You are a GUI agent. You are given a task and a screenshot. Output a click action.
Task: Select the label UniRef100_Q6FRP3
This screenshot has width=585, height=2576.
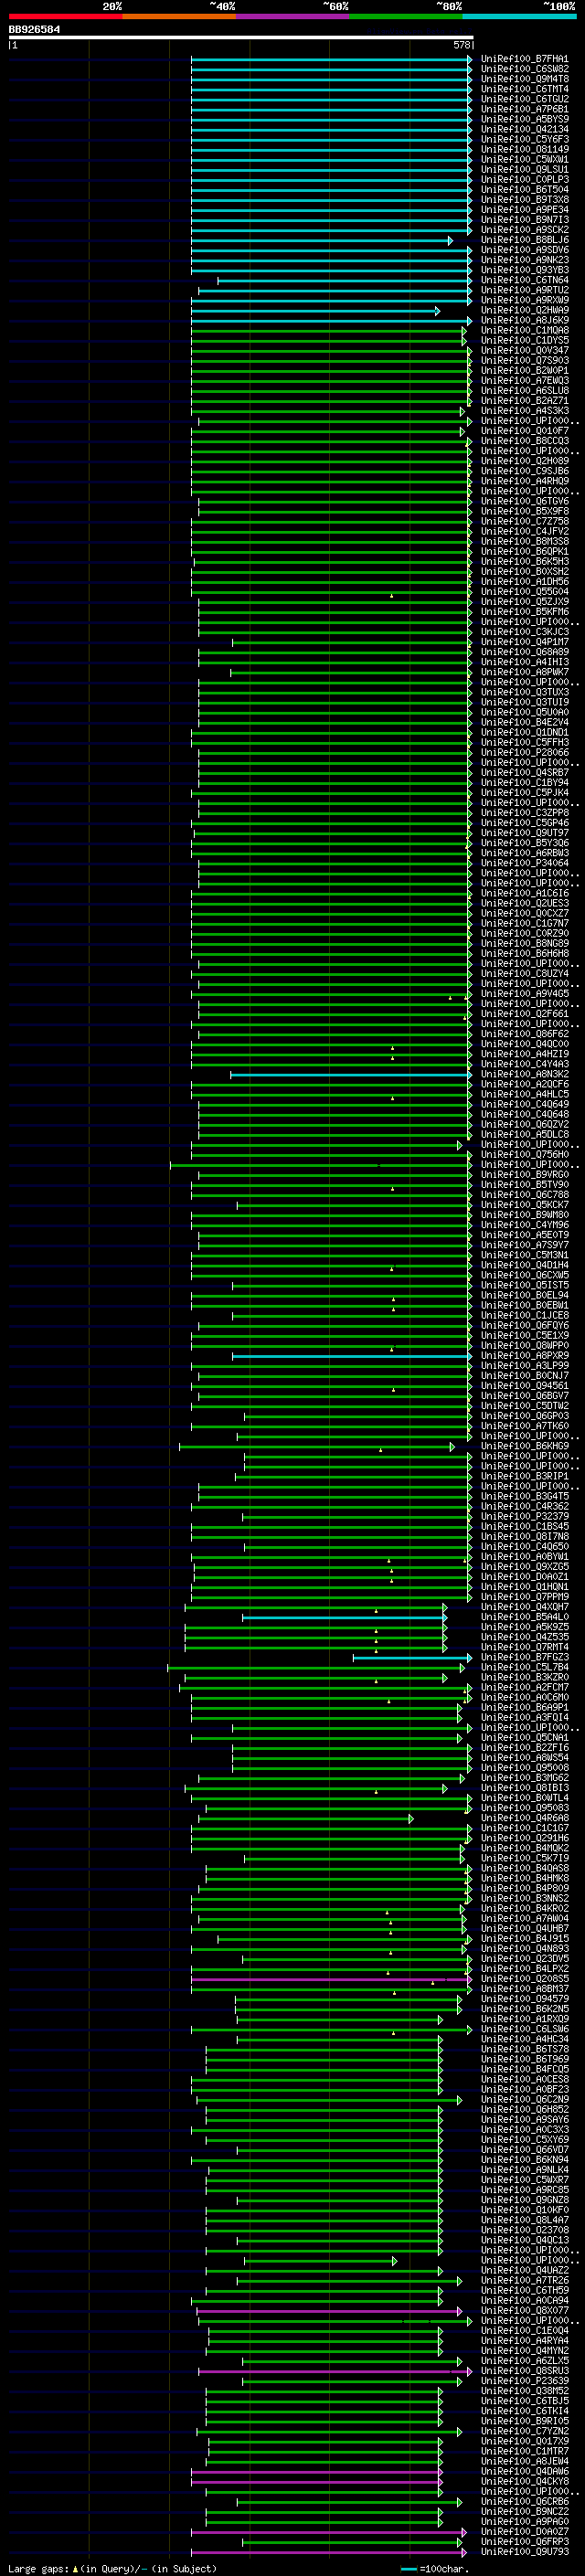tap(524, 2541)
